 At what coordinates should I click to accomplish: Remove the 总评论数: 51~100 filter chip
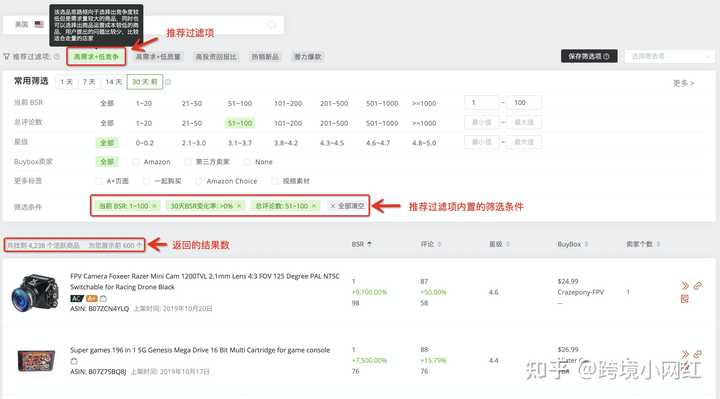(x=314, y=206)
